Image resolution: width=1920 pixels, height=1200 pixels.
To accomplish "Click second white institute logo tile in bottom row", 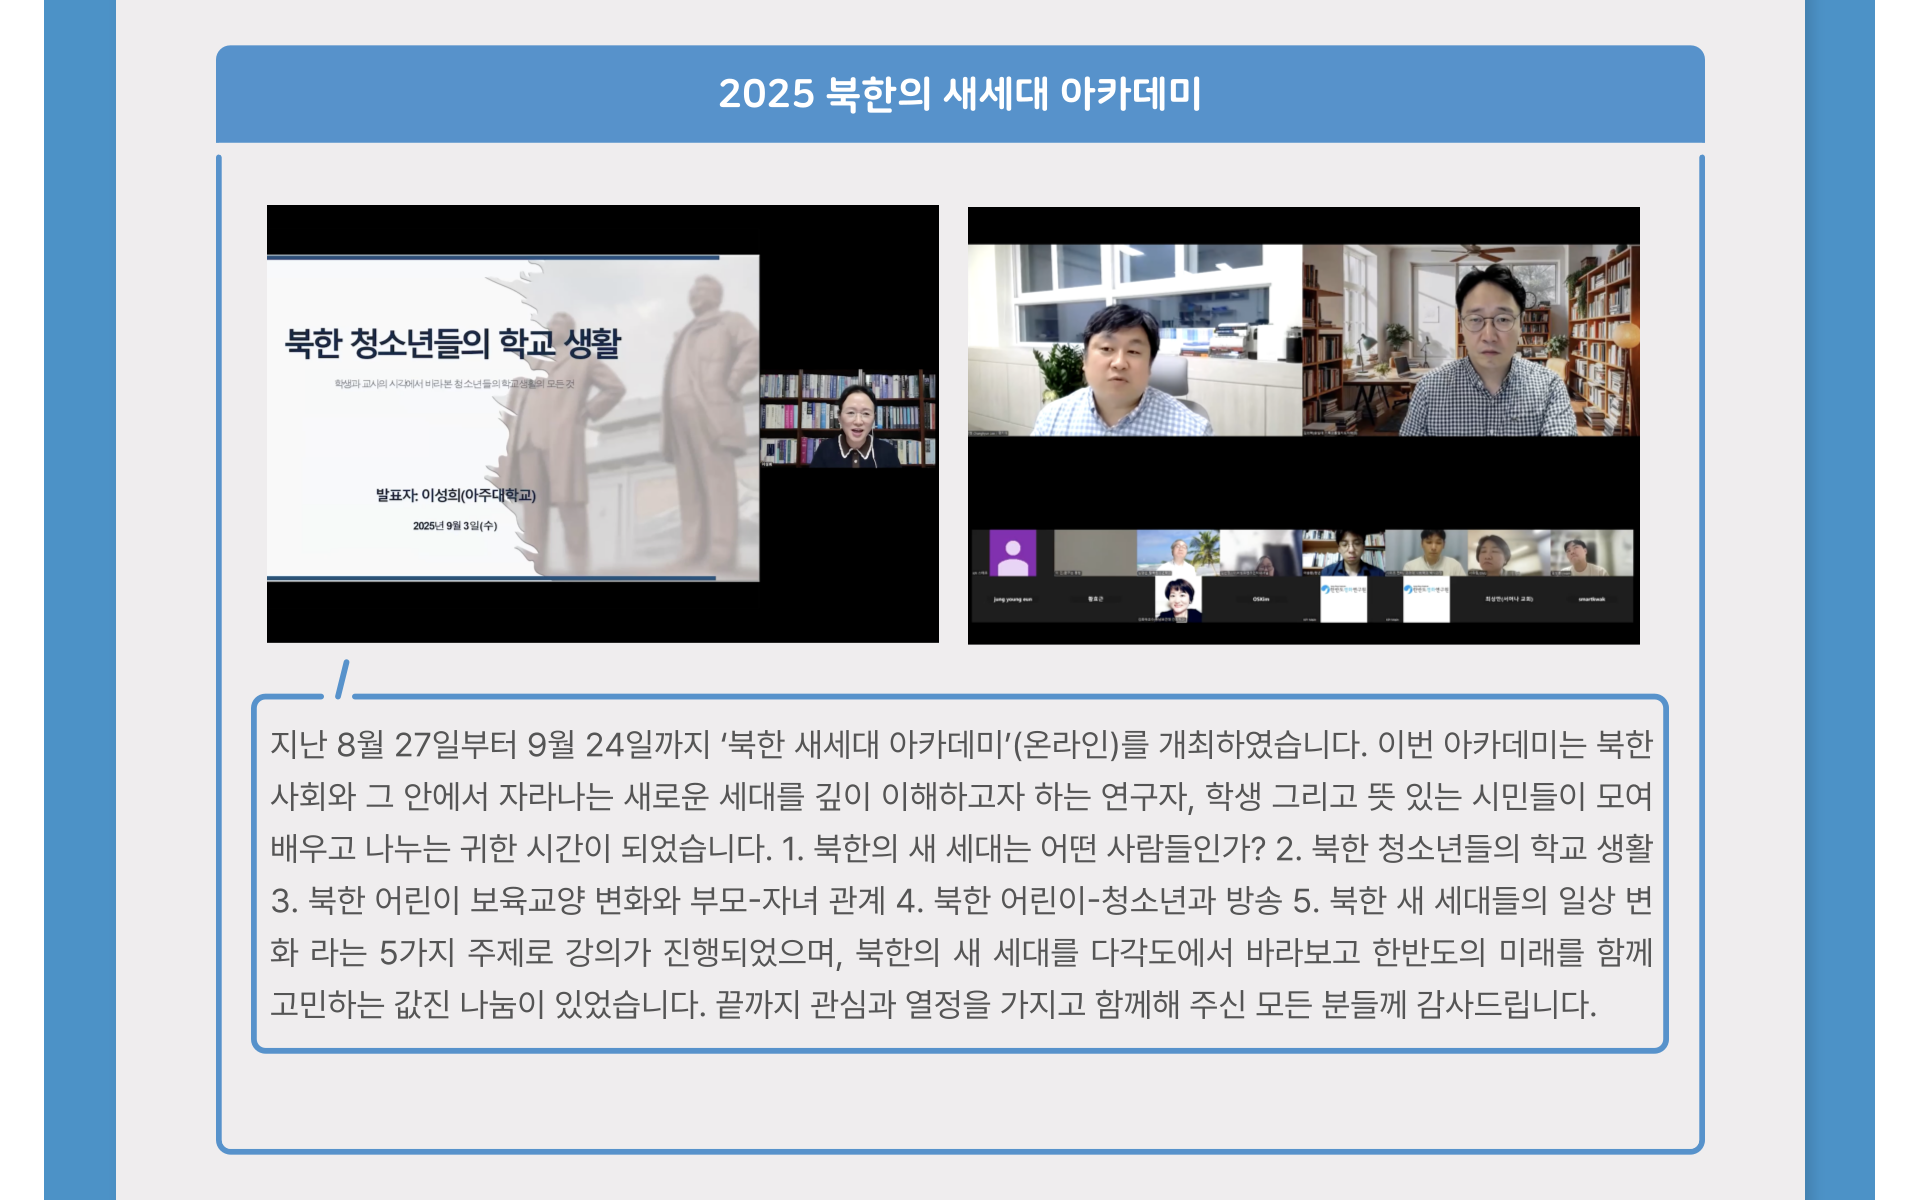I will coord(1426,599).
